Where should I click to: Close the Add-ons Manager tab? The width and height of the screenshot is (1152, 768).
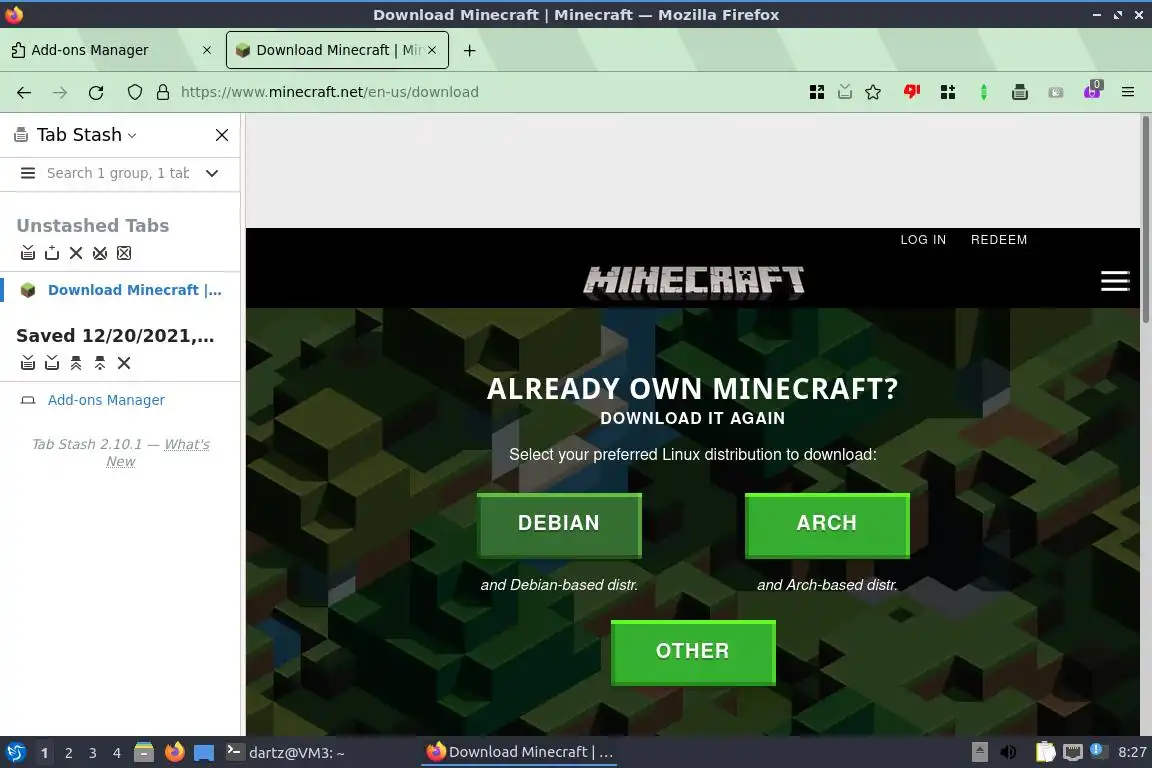[207, 50]
